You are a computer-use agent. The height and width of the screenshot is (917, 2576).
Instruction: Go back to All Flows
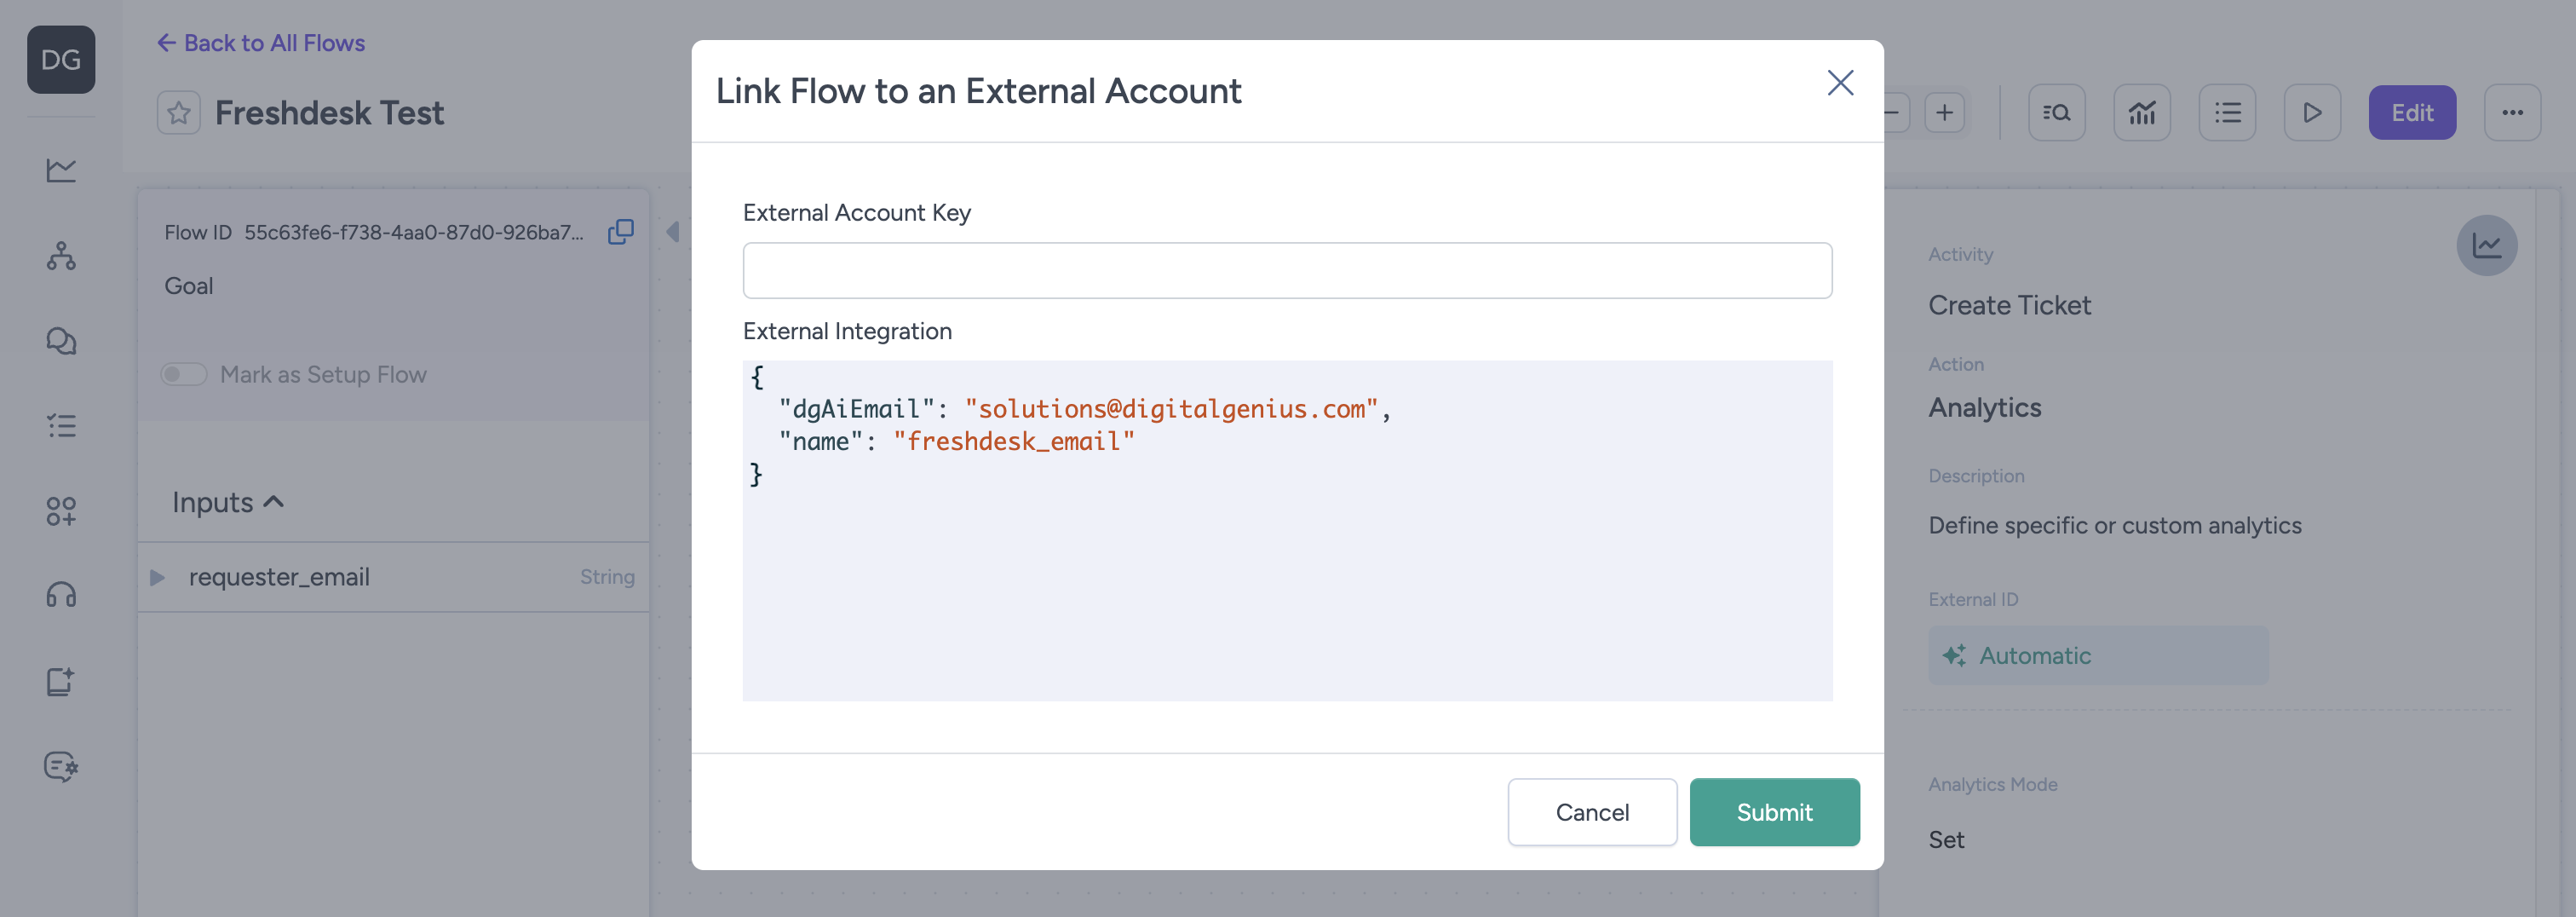[x=261, y=43]
